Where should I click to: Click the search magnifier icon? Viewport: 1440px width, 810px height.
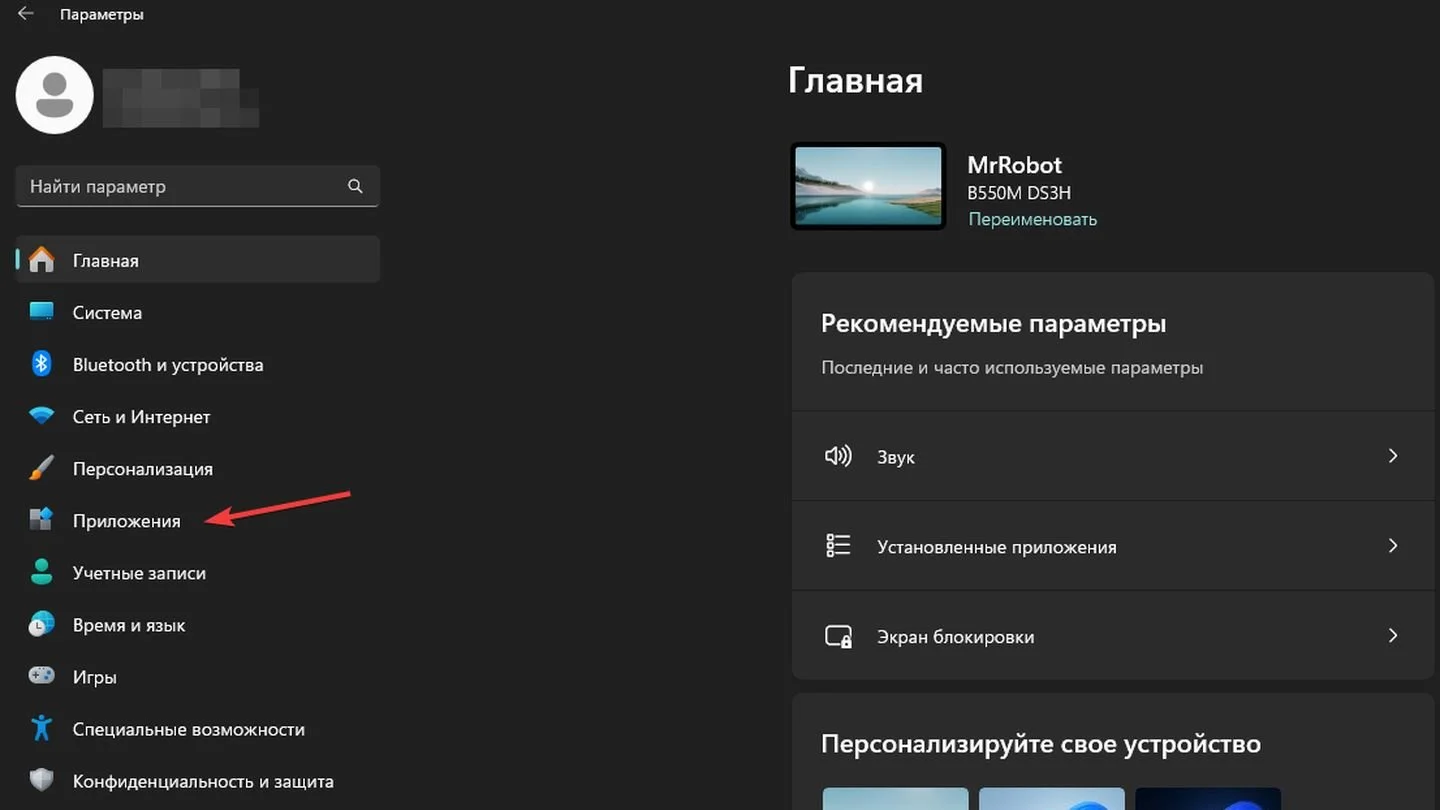[x=355, y=186]
